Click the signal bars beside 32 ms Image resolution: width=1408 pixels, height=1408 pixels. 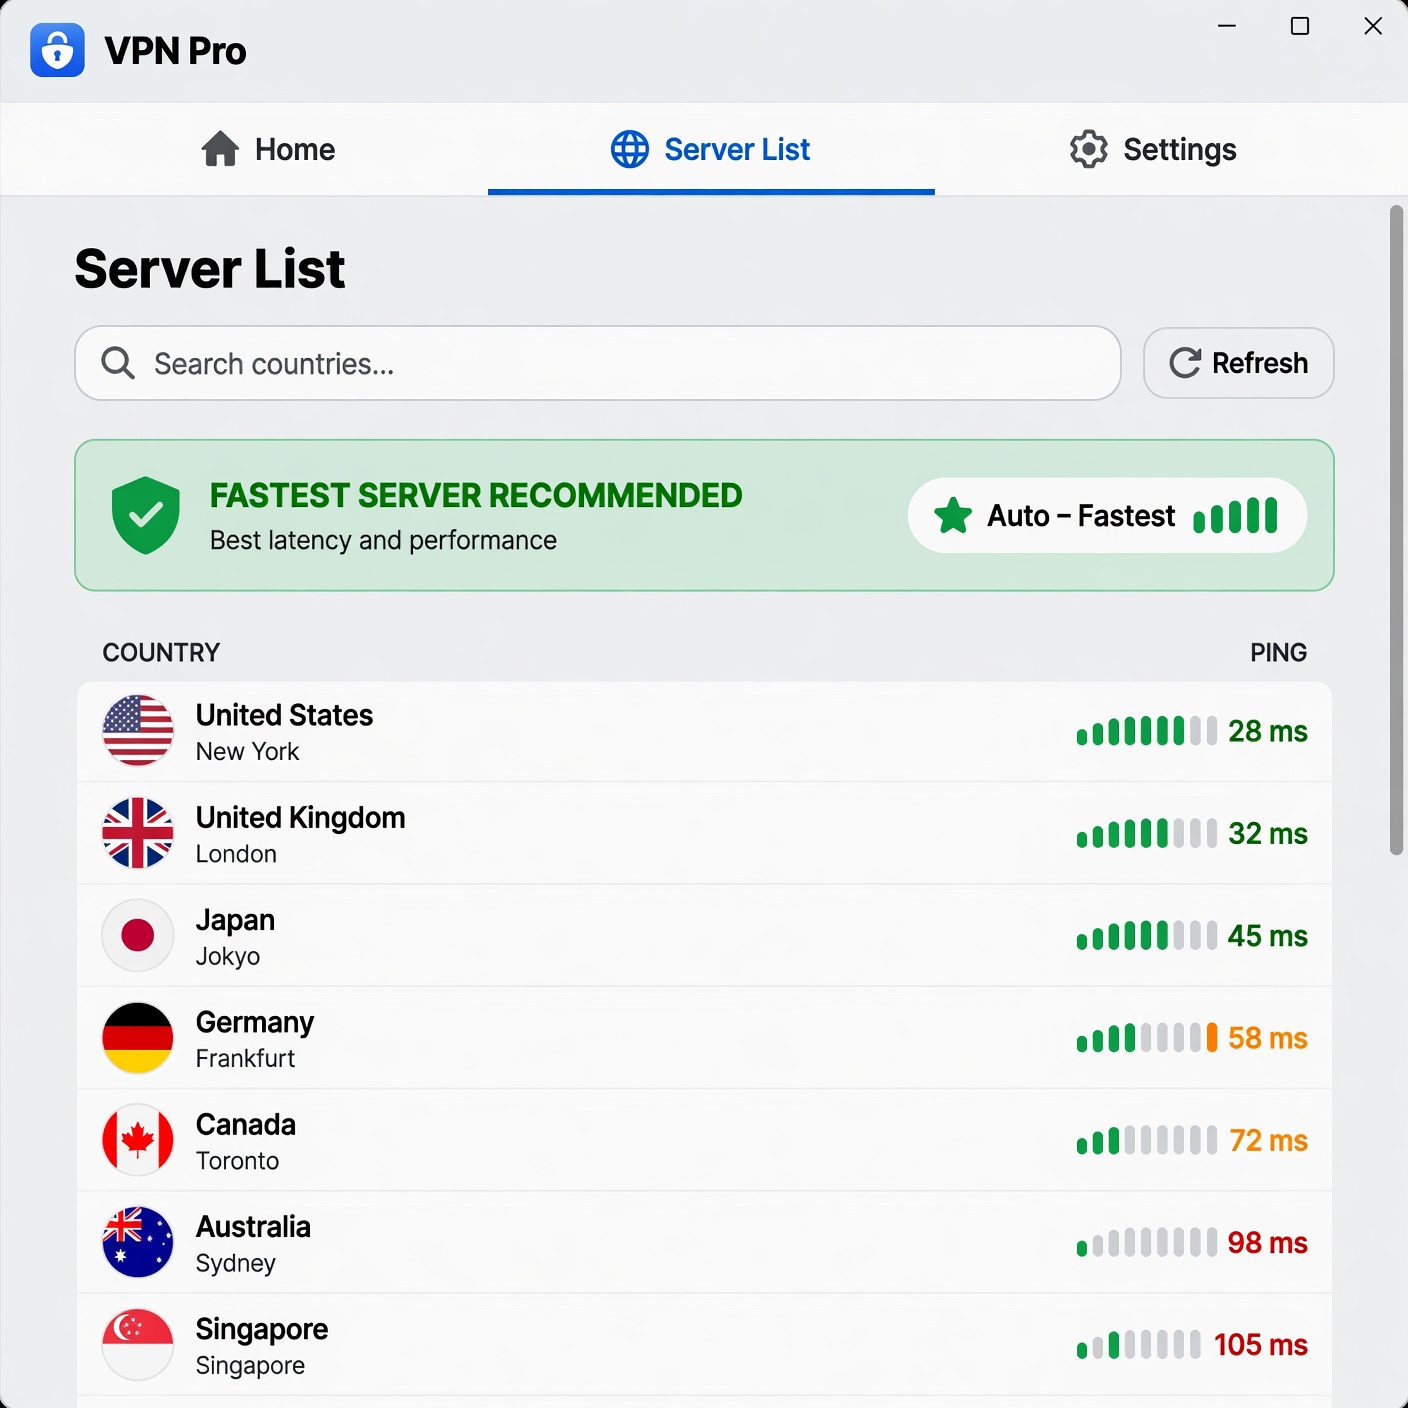pos(1147,833)
